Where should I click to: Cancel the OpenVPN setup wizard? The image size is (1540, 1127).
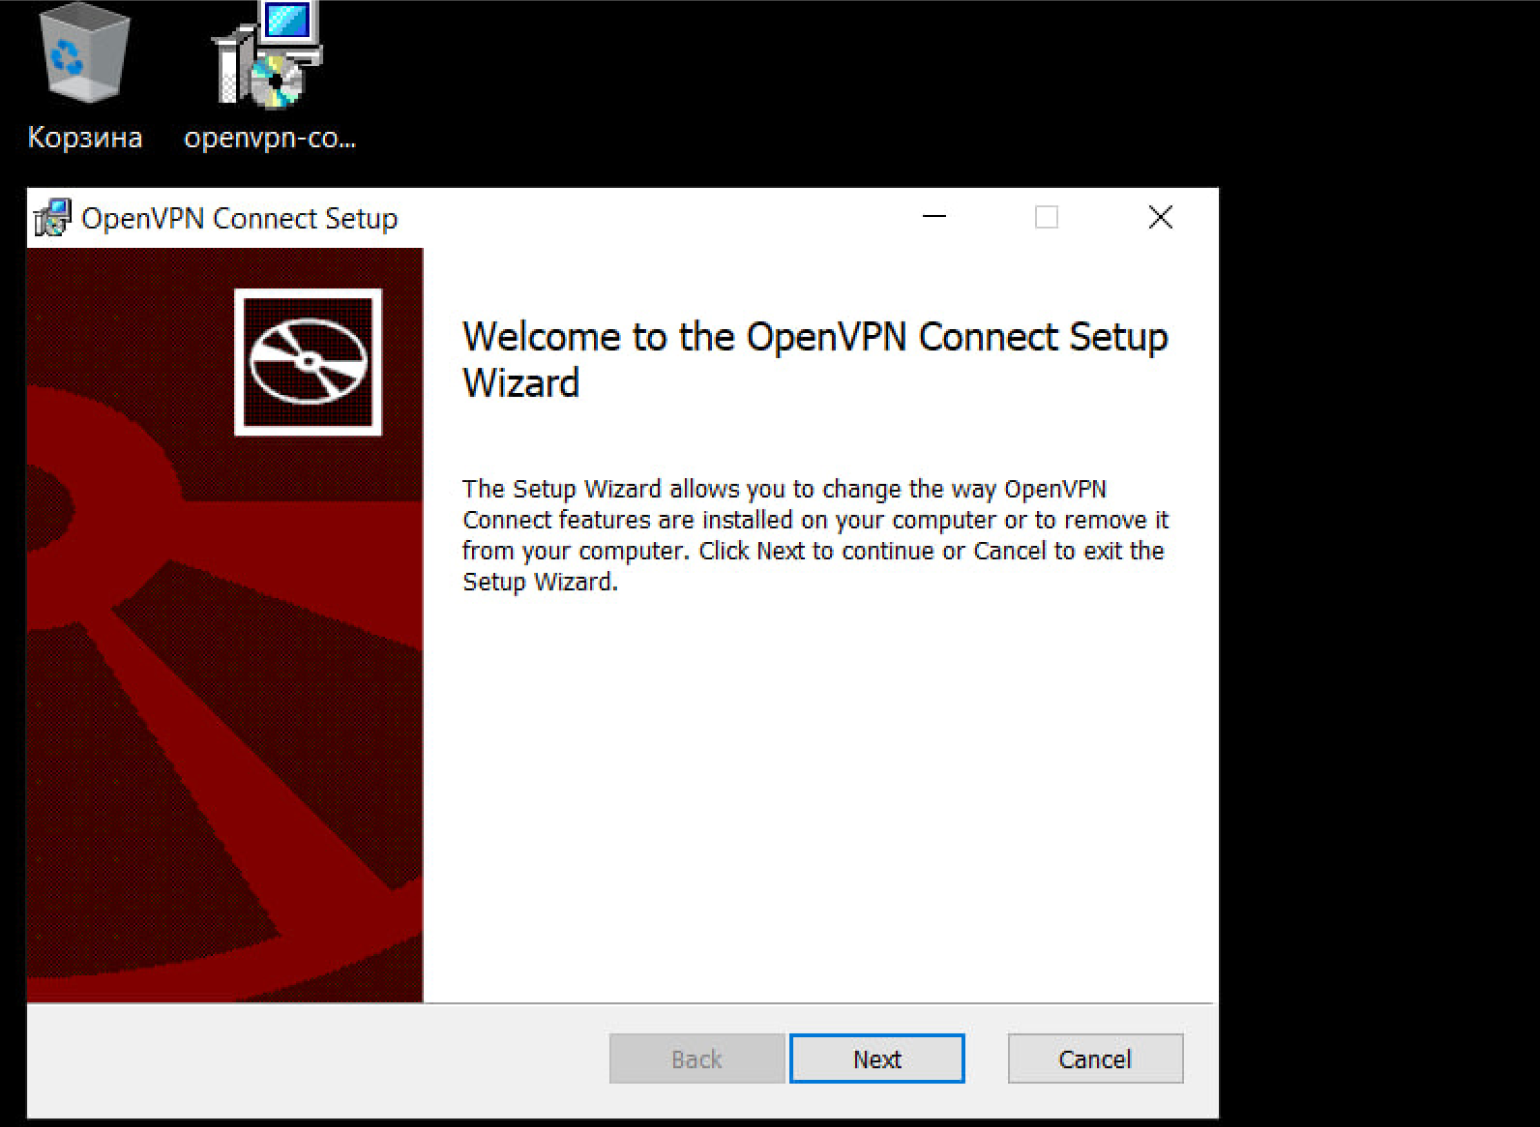pyautogui.click(x=1095, y=1059)
